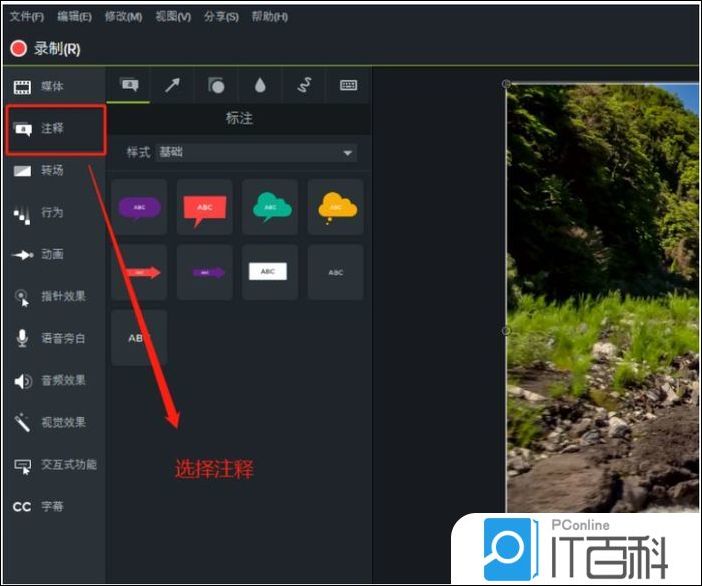702x586 pixels.
Task: Open the 转场 transitions panel
Action: click(55, 171)
